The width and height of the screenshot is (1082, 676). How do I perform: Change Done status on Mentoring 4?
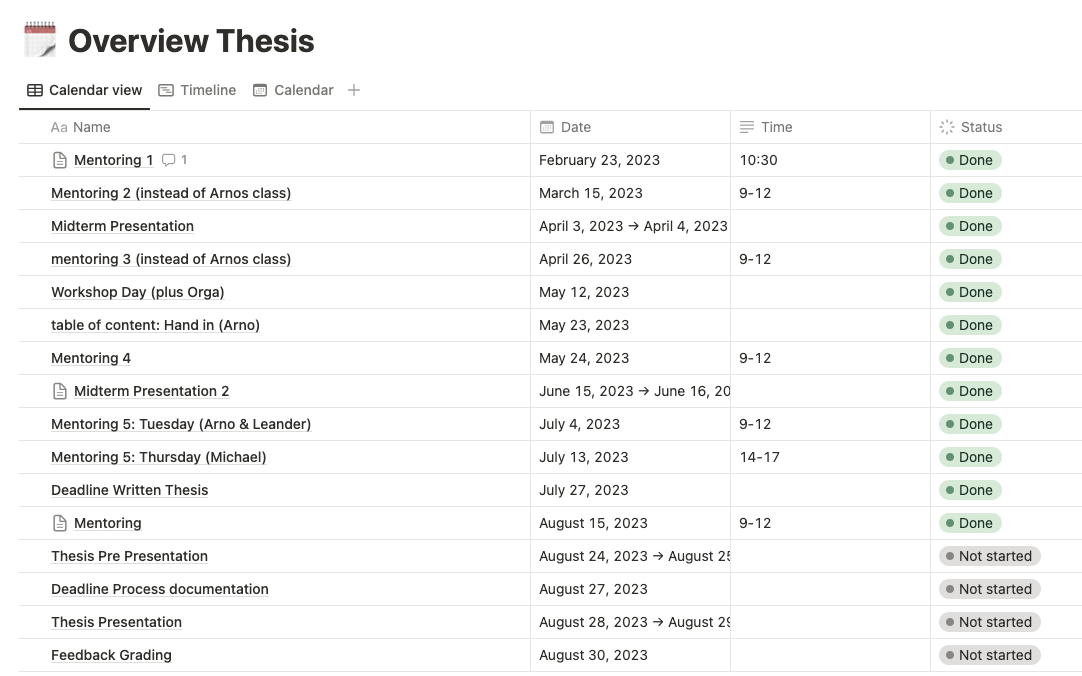(x=970, y=358)
